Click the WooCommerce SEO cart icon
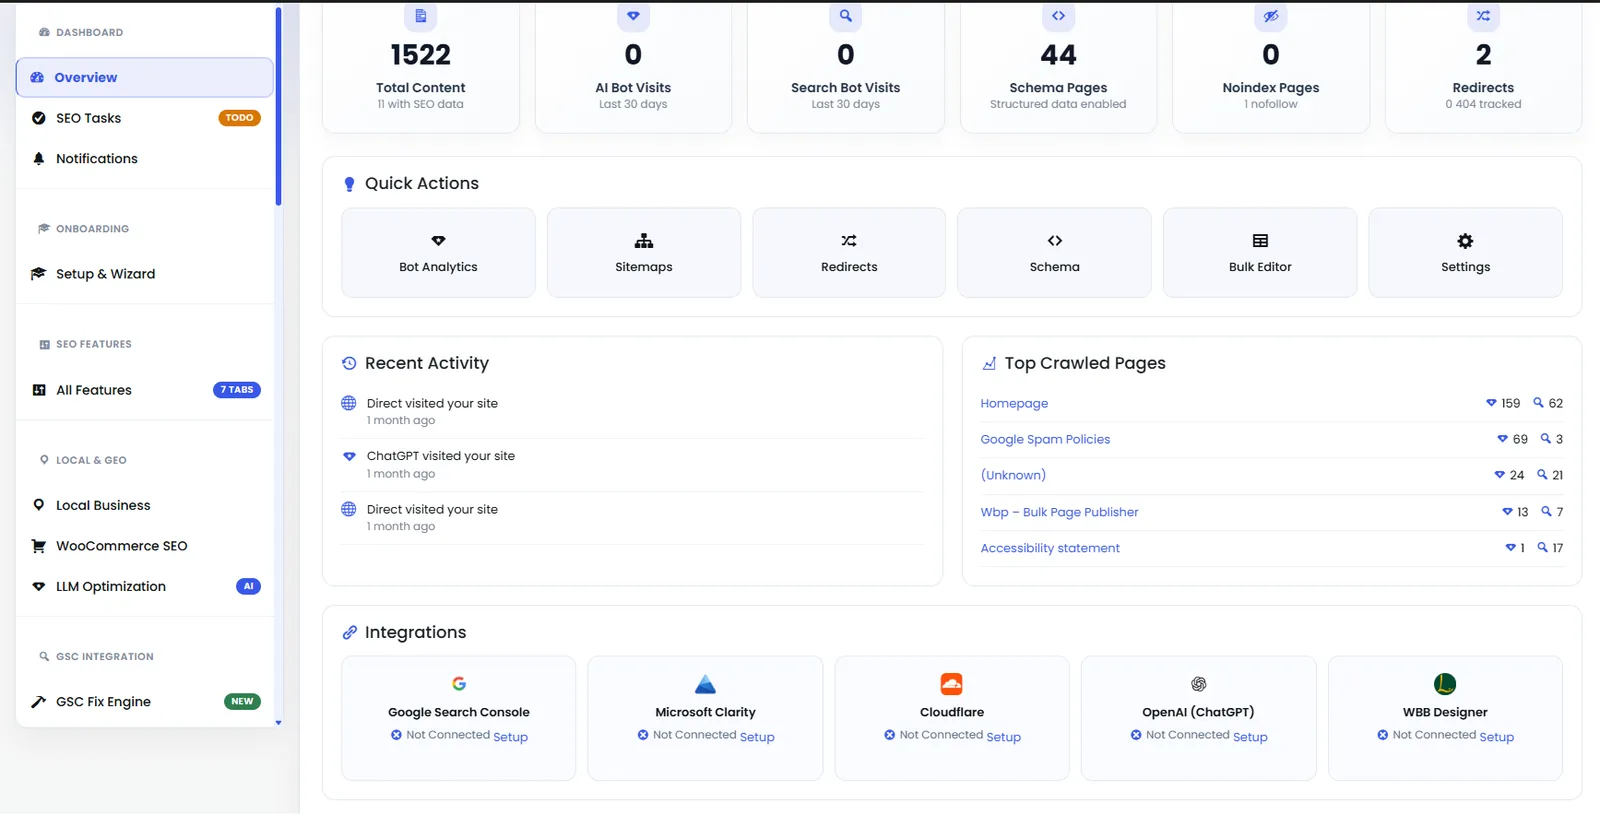1600x815 pixels. [x=39, y=546]
